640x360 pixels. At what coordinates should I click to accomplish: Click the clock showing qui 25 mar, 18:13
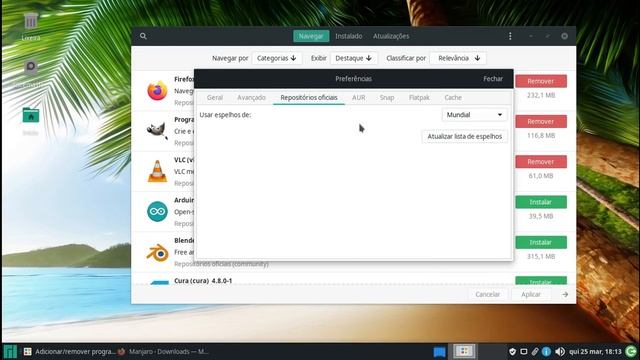click(595, 351)
